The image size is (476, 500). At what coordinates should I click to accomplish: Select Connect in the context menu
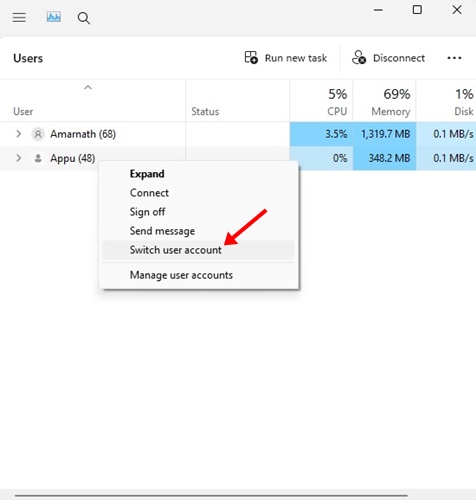tap(149, 193)
